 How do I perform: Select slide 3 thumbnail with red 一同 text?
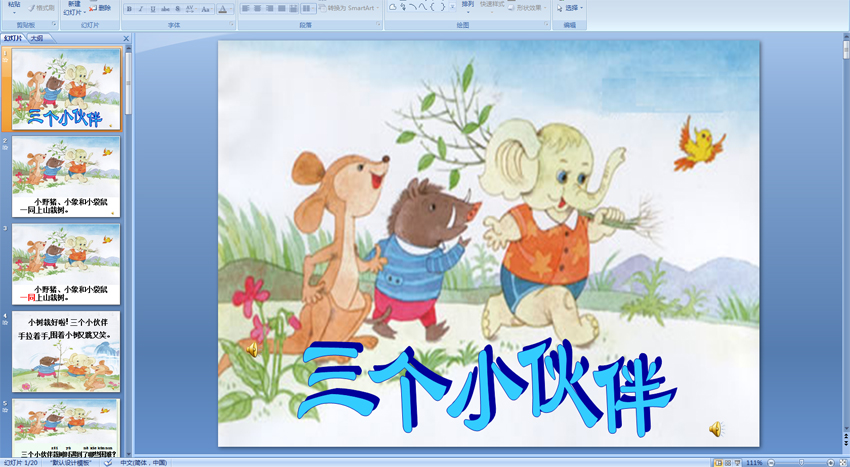[x=66, y=264]
